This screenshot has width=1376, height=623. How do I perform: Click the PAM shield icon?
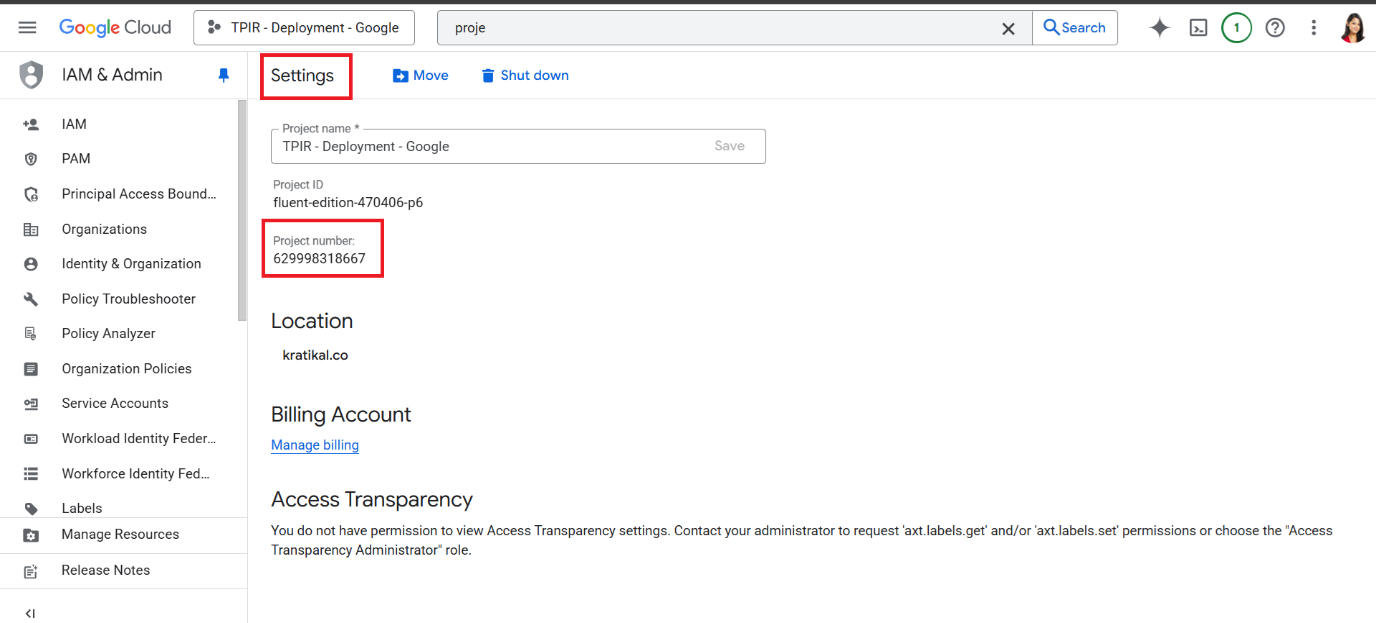click(x=31, y=159)
